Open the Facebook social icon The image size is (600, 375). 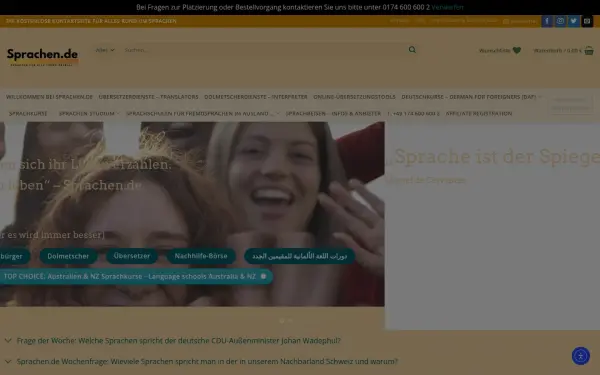pos(547,21)
